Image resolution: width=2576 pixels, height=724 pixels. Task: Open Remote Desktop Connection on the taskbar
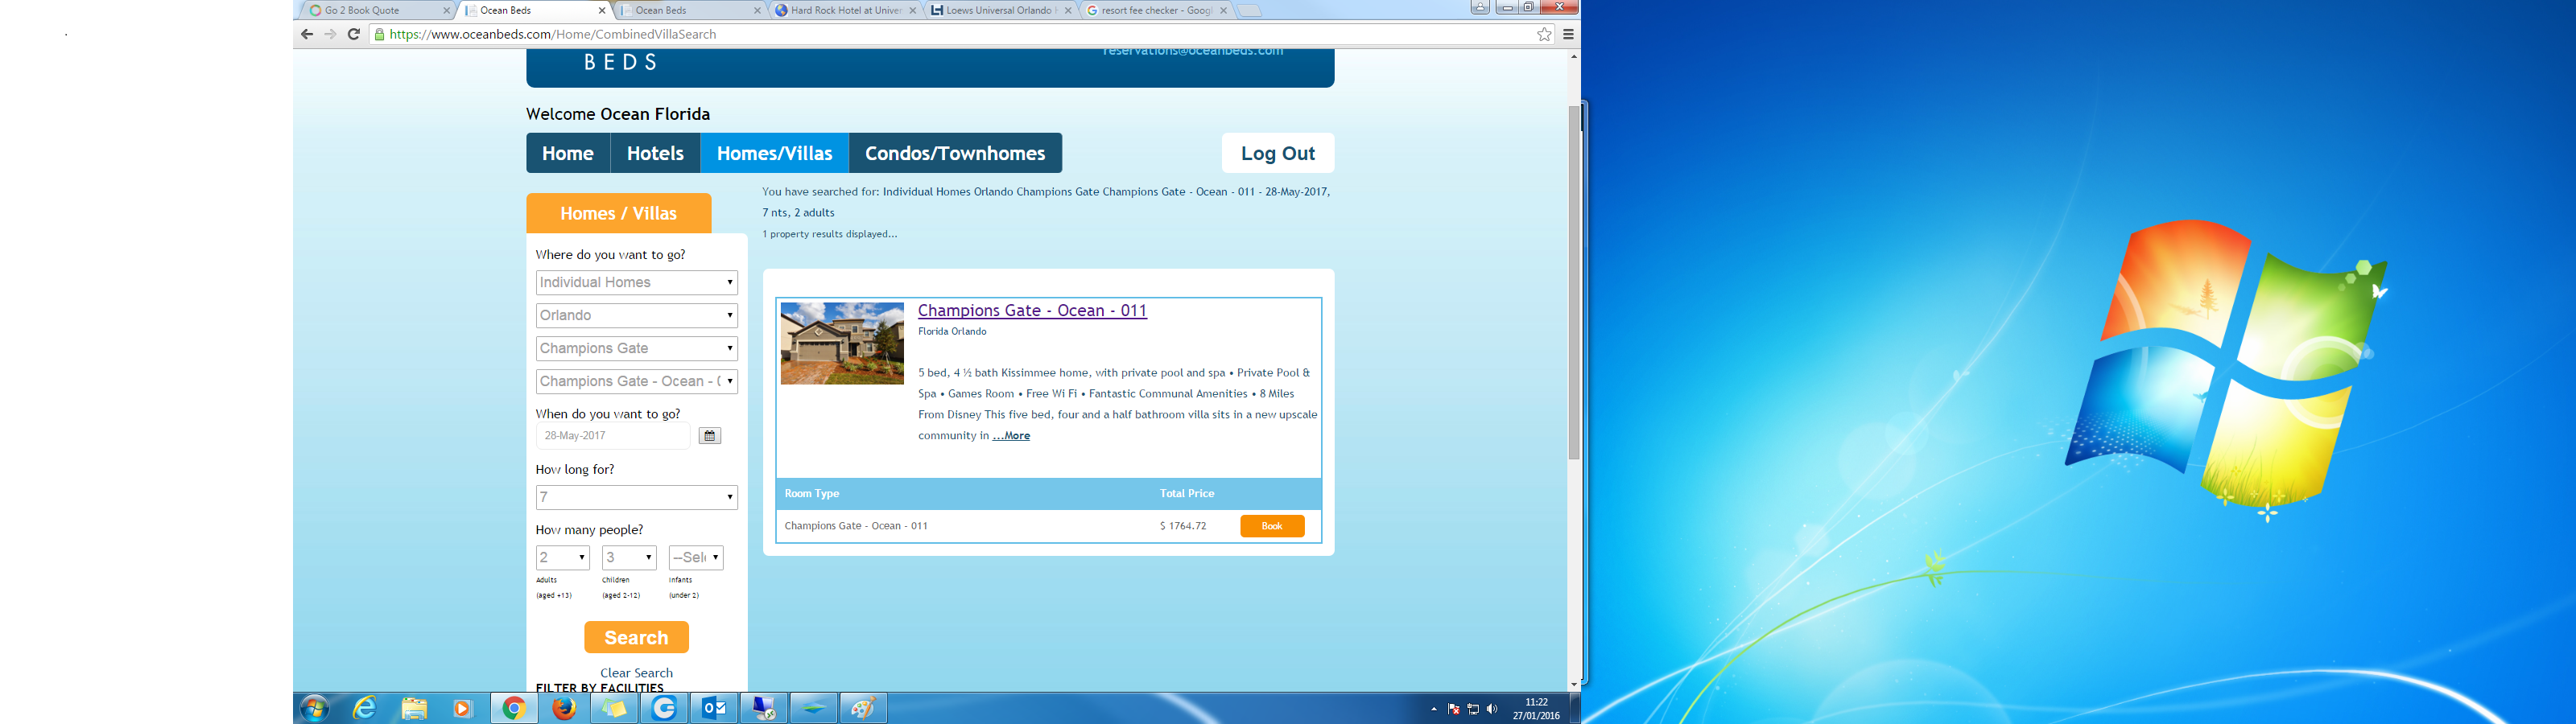(x=764, y=708)
